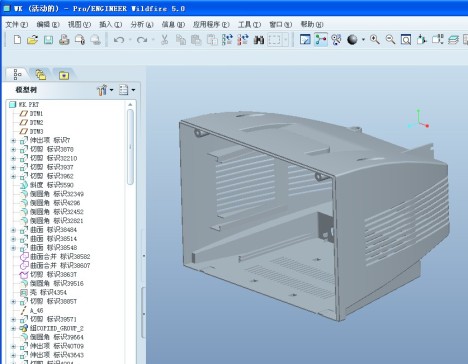Open the Redo history dropdown arrow
This screenshot has height=364, width=468.
pos(153,40)
